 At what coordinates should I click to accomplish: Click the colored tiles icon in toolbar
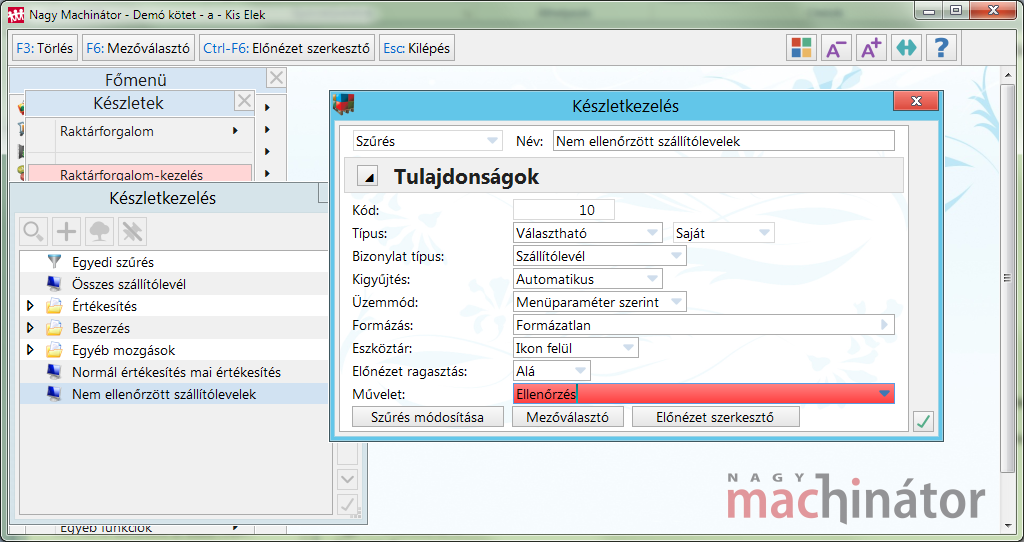tap(801, 48)
